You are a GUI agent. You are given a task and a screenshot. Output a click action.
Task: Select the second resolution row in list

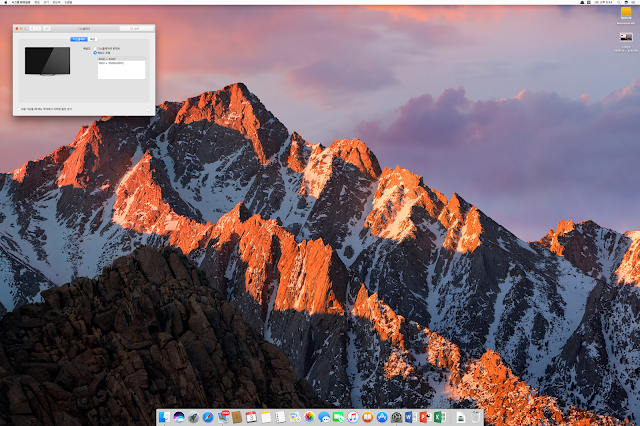click(x=121, y=63)
